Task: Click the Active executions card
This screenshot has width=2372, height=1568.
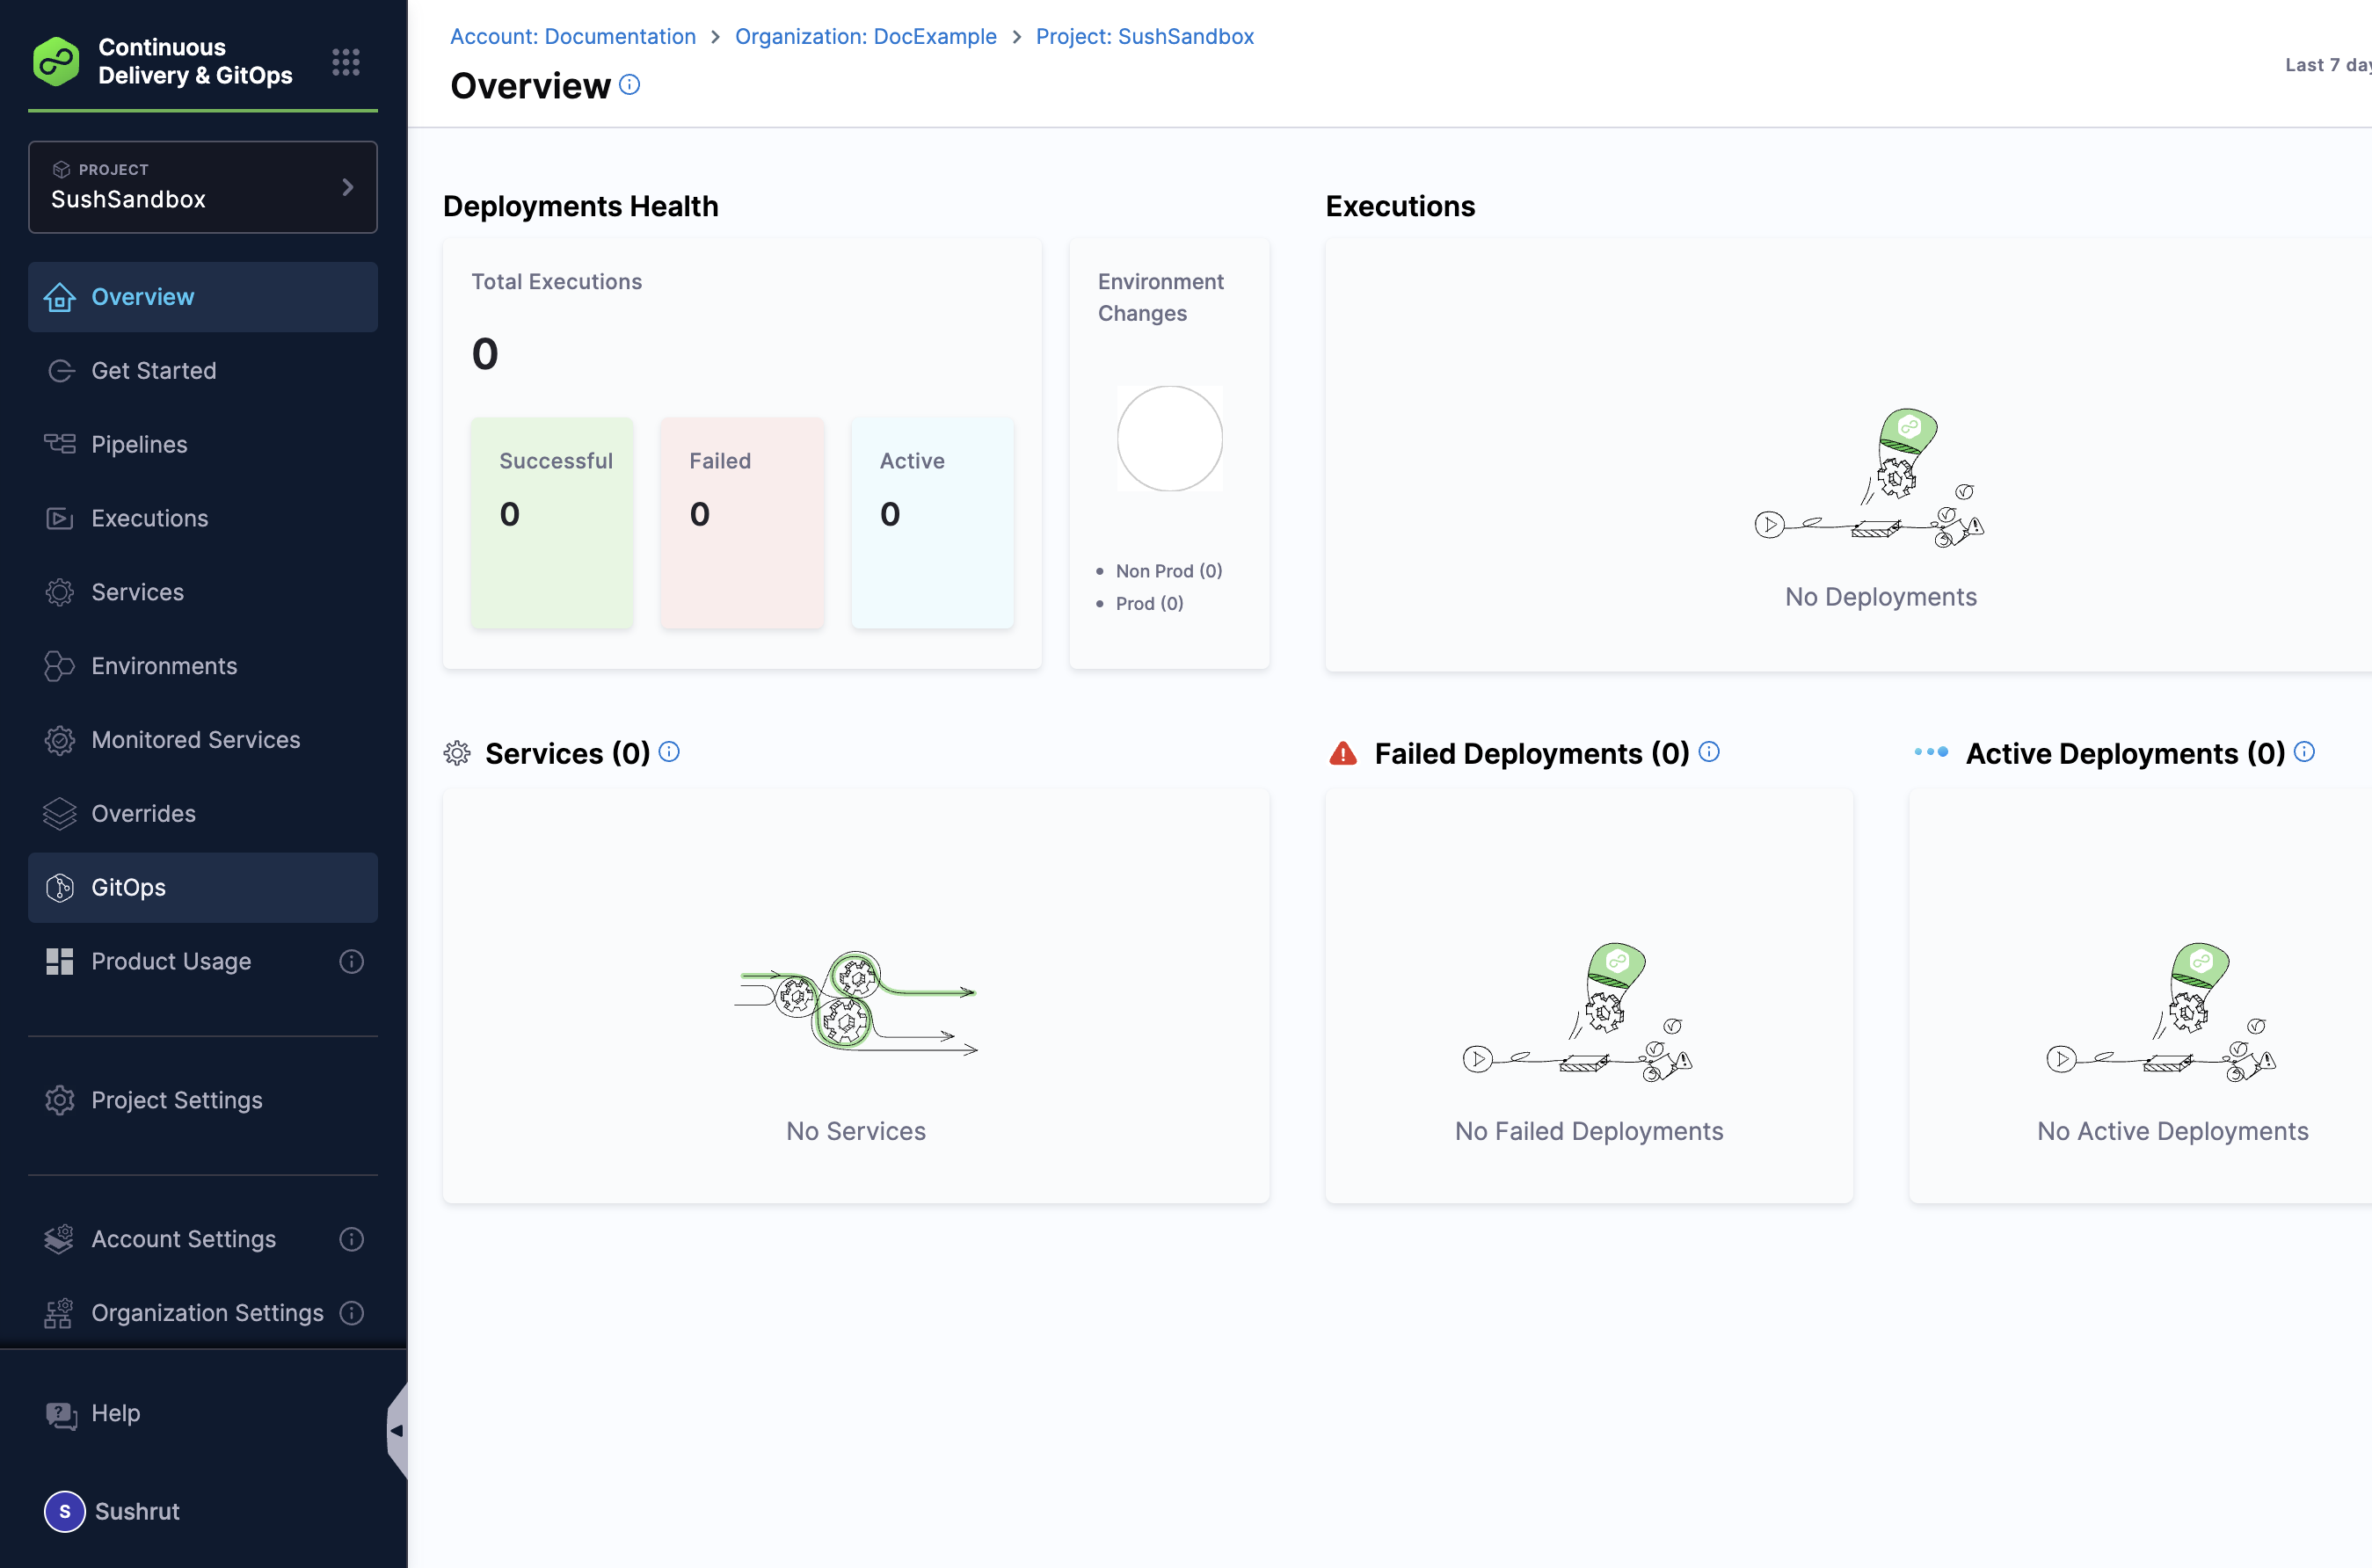Action: click(932, 523)
